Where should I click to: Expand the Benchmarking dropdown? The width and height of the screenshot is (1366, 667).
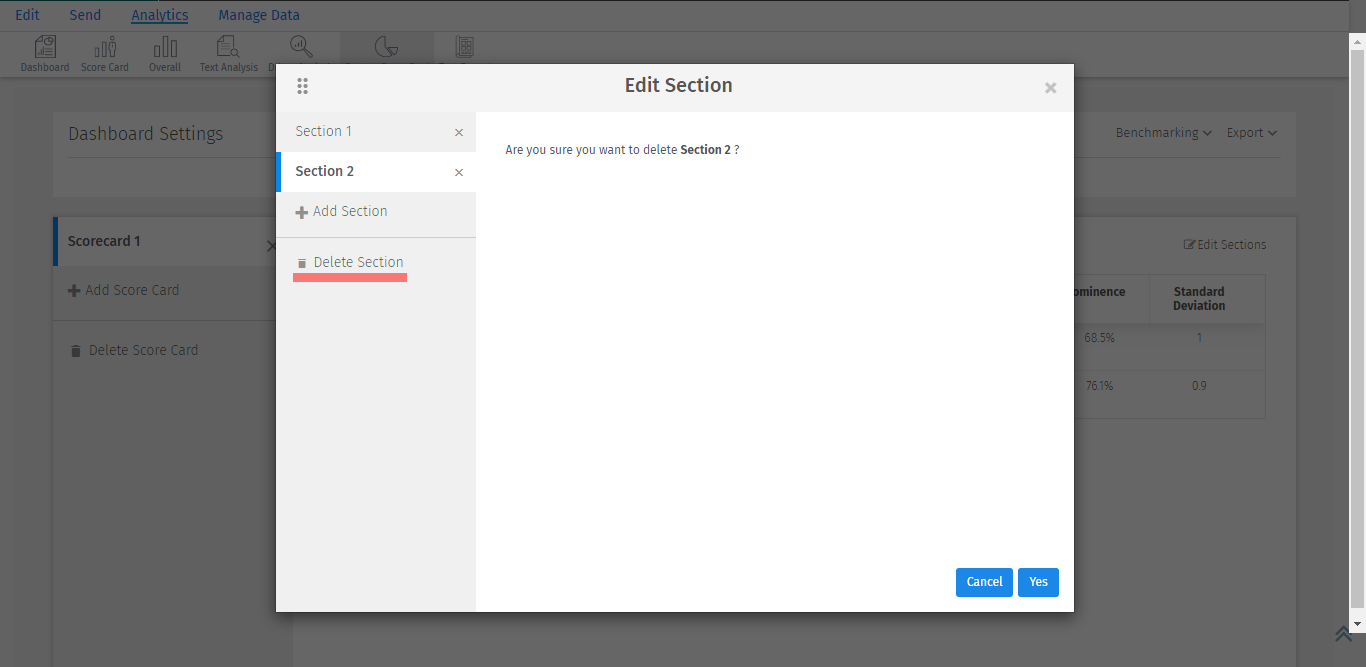1163,132
